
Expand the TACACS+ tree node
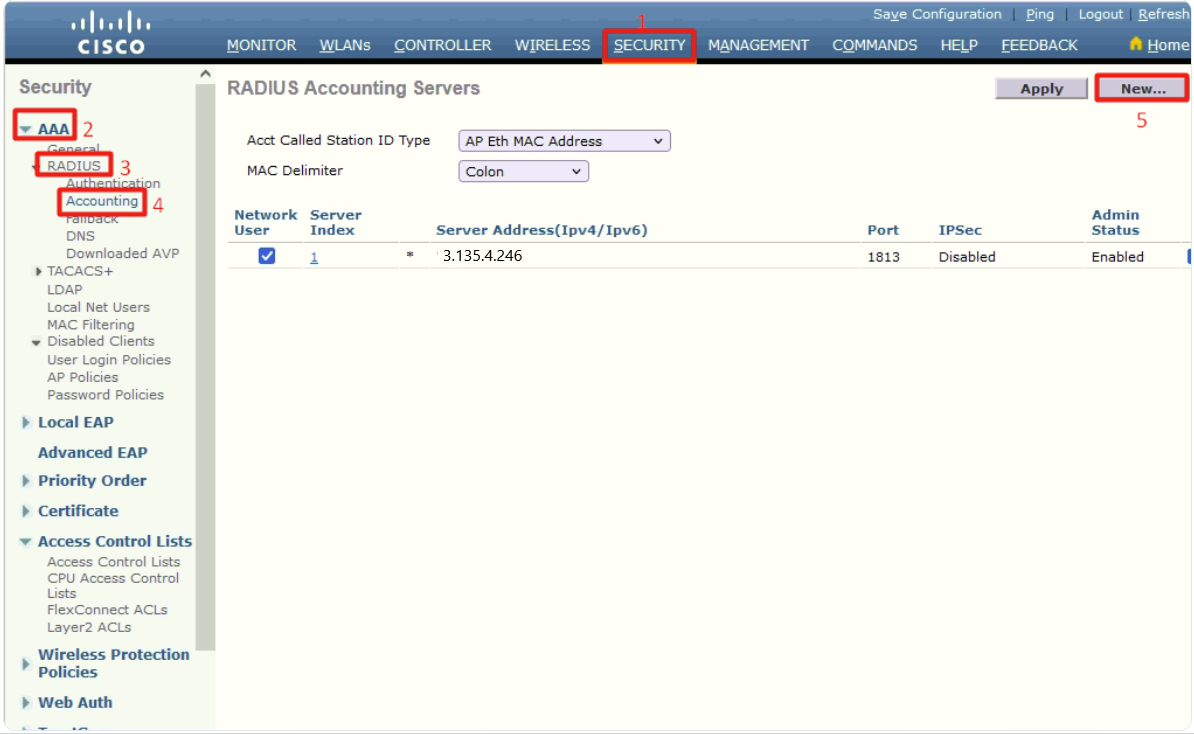tap(38, 271)
